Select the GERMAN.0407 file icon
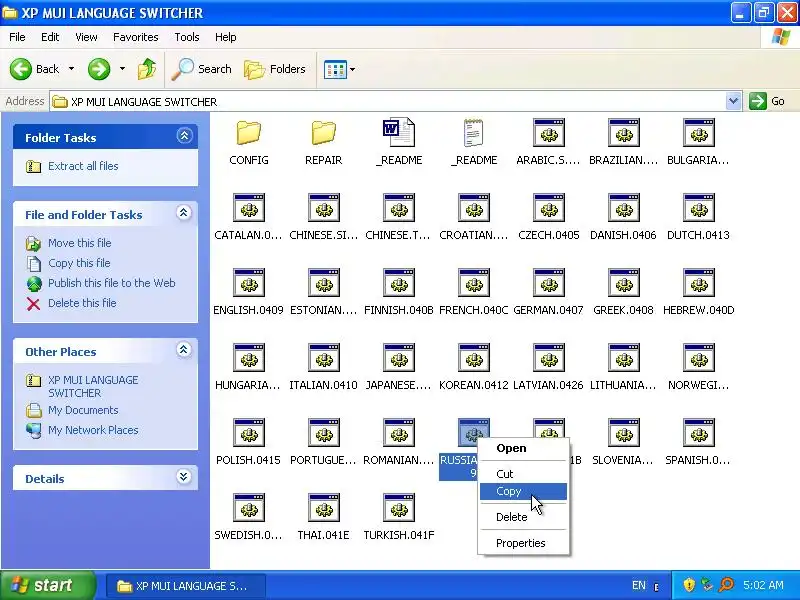Screen dimensions: 800x600 (548, 283)
